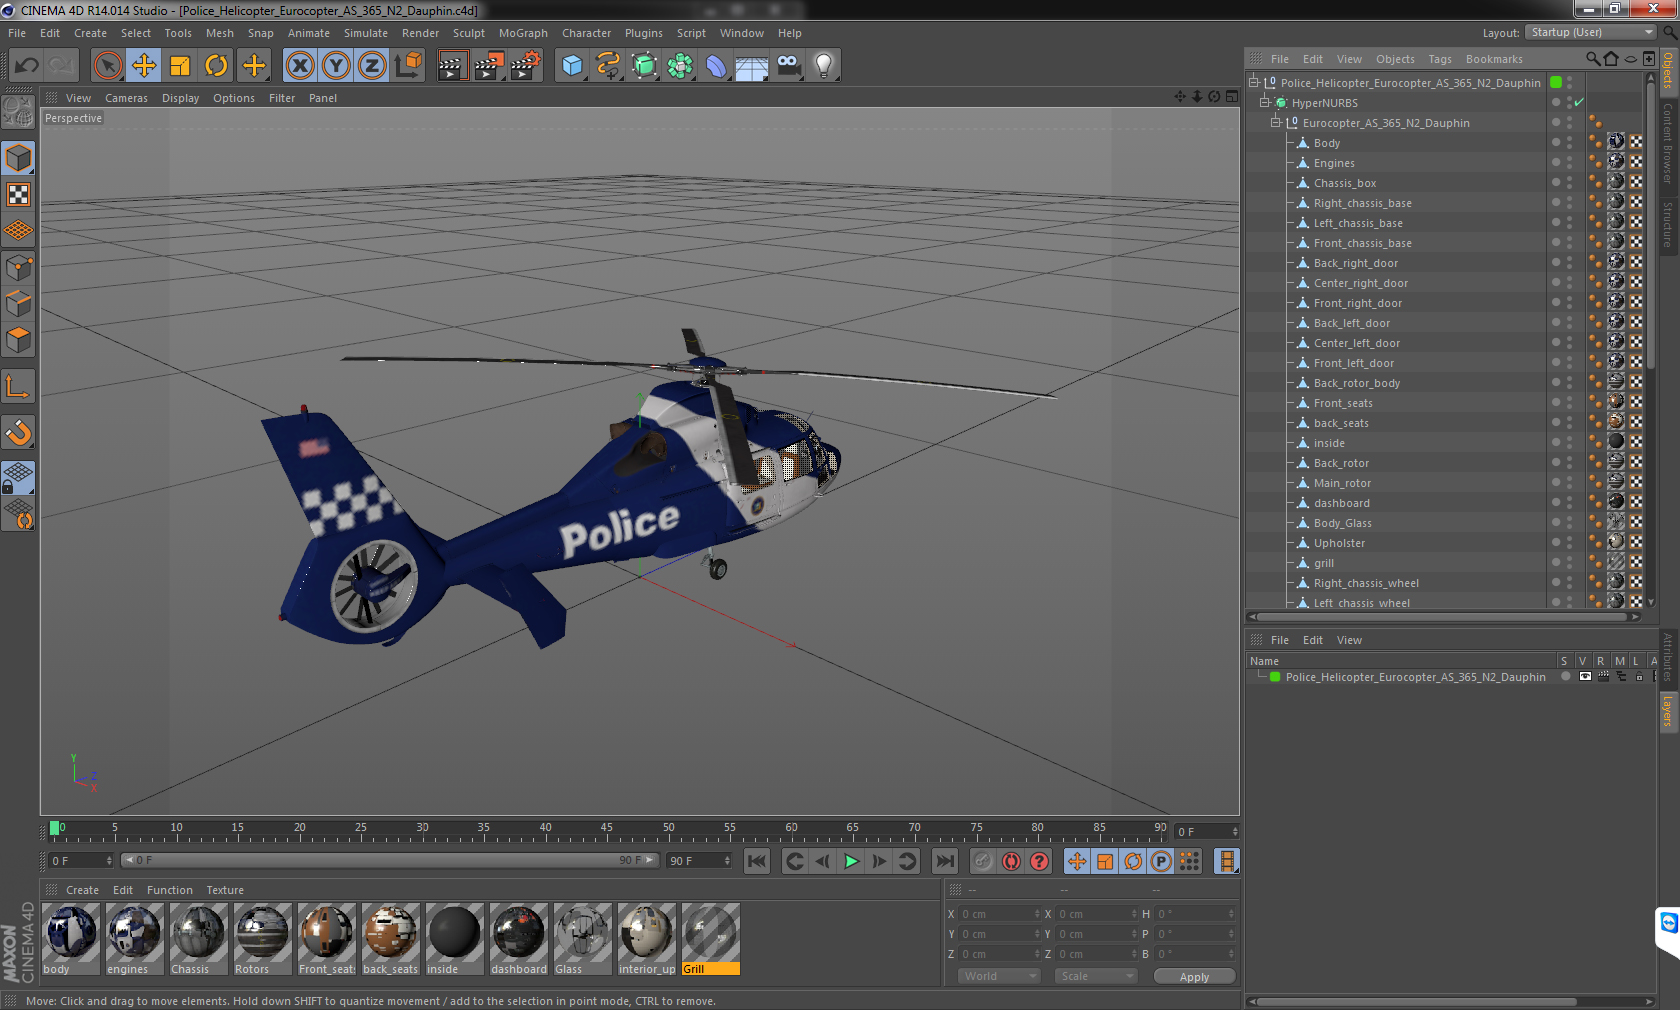The width and height of the screenshot is (1680, 1010).
Task: Click the preview range slider bar
Action: coord(389,860)
